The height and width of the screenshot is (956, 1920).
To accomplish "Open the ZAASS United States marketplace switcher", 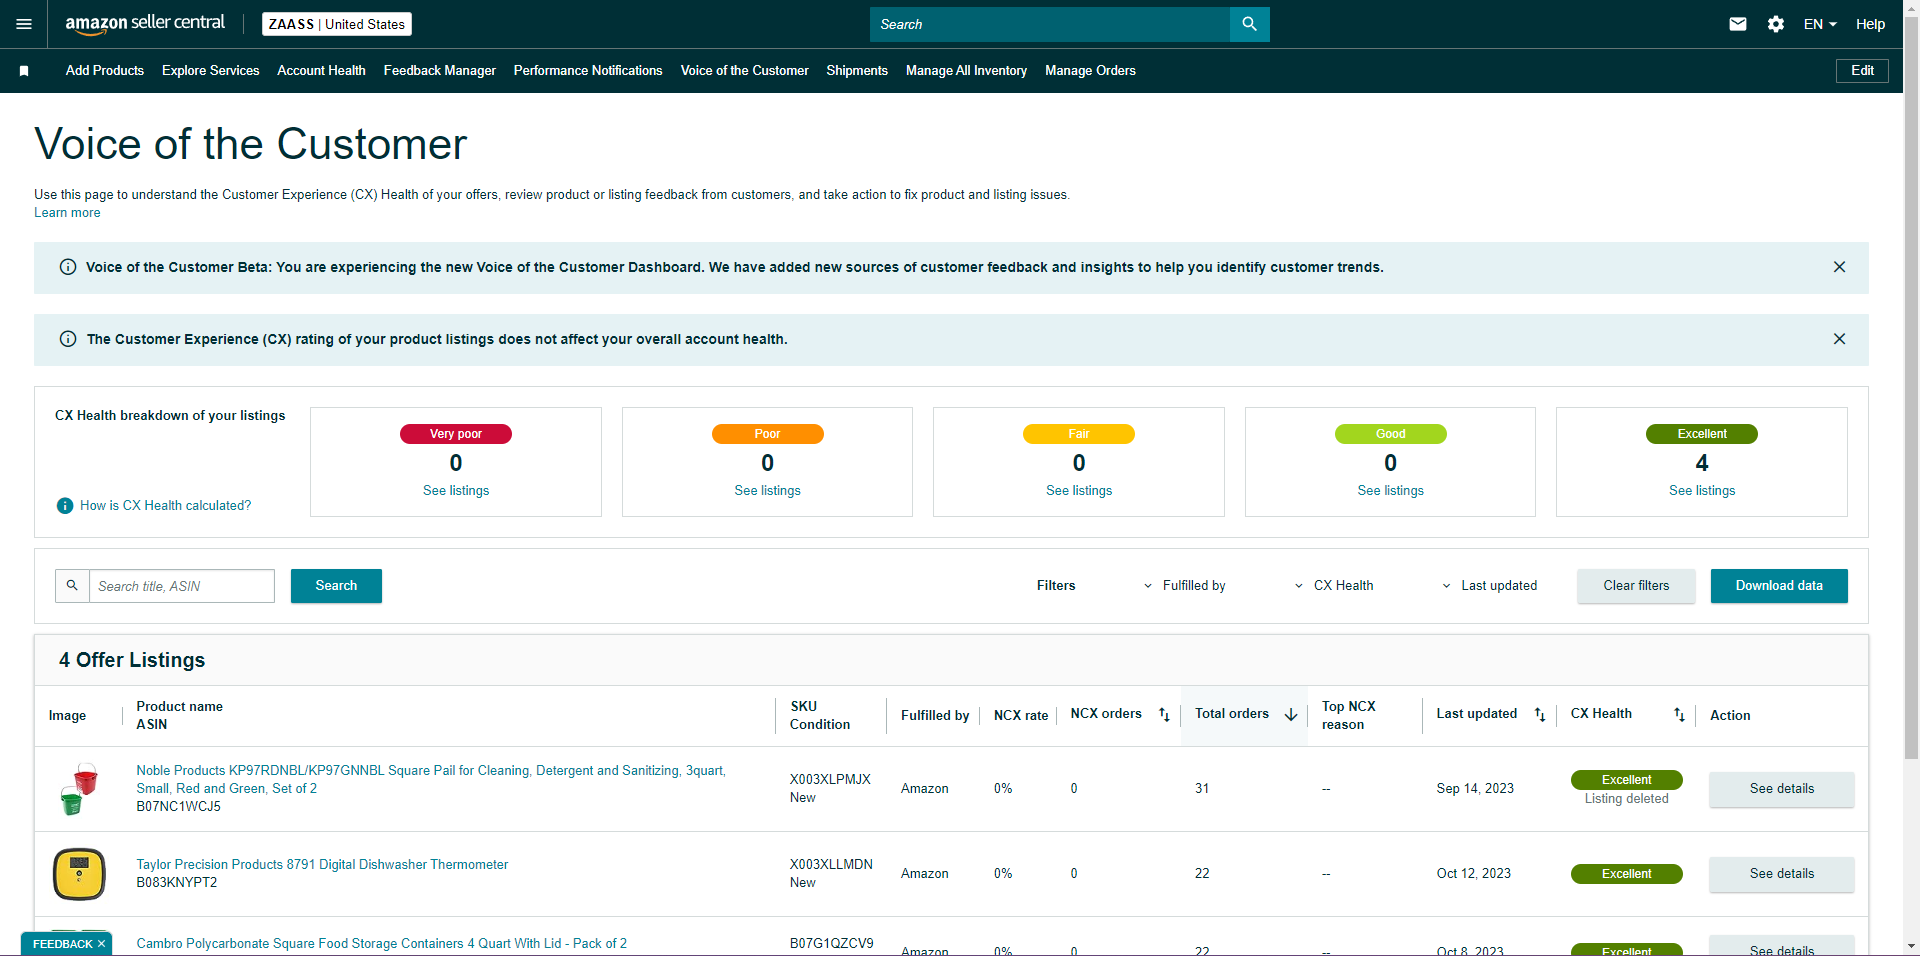I will click(337, 24).
